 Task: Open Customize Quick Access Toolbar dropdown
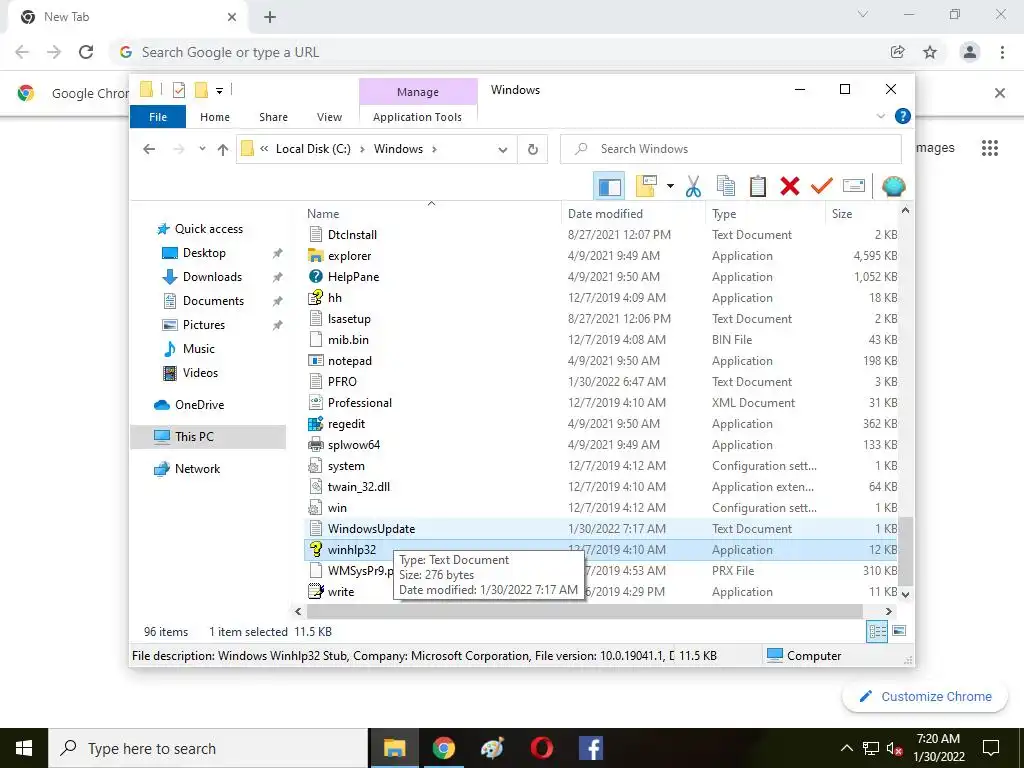coord(219,91)
